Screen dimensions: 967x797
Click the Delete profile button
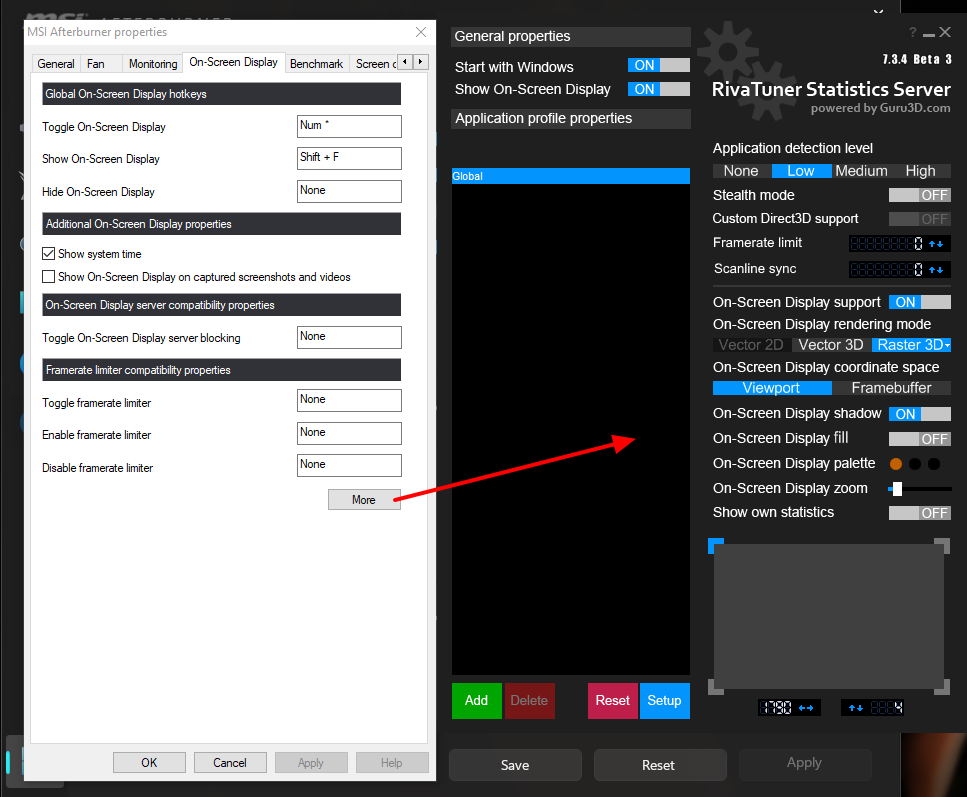tap(530, 701)
